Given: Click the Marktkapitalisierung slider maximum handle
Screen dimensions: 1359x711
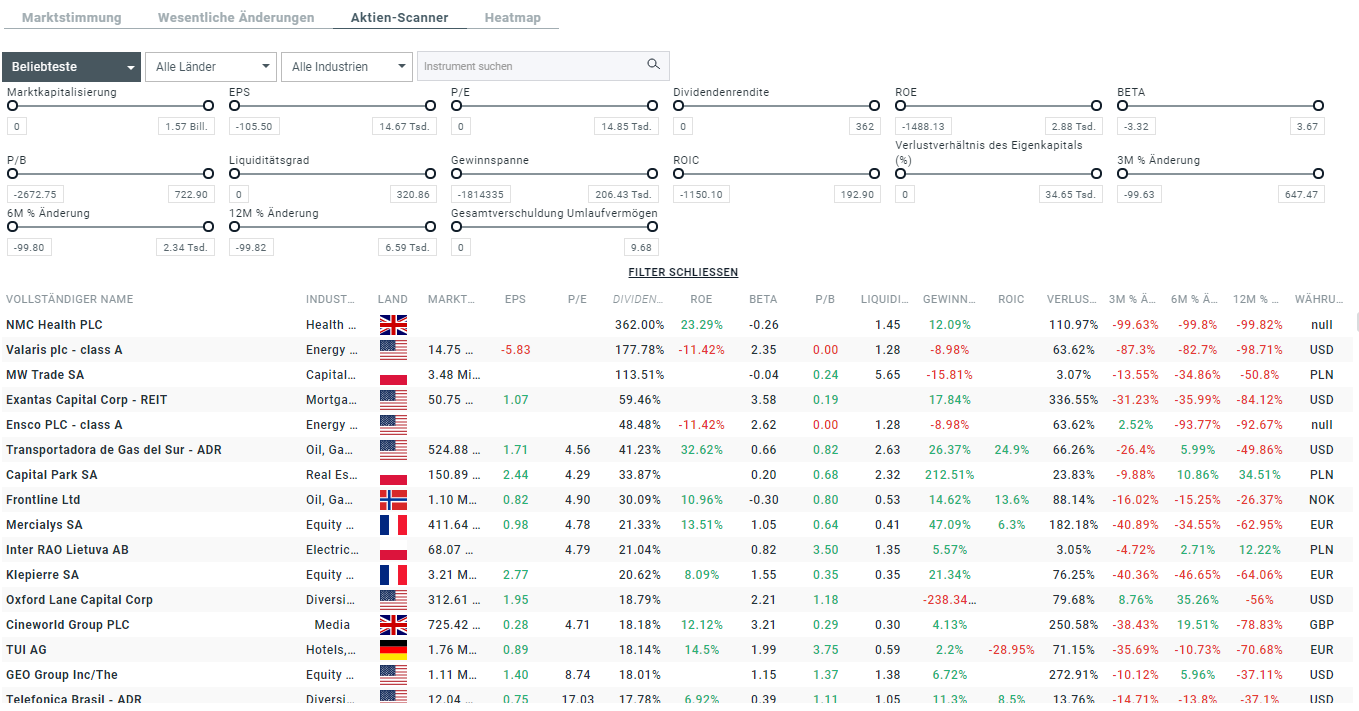Looking at the screenshot, I should [208, 106].
